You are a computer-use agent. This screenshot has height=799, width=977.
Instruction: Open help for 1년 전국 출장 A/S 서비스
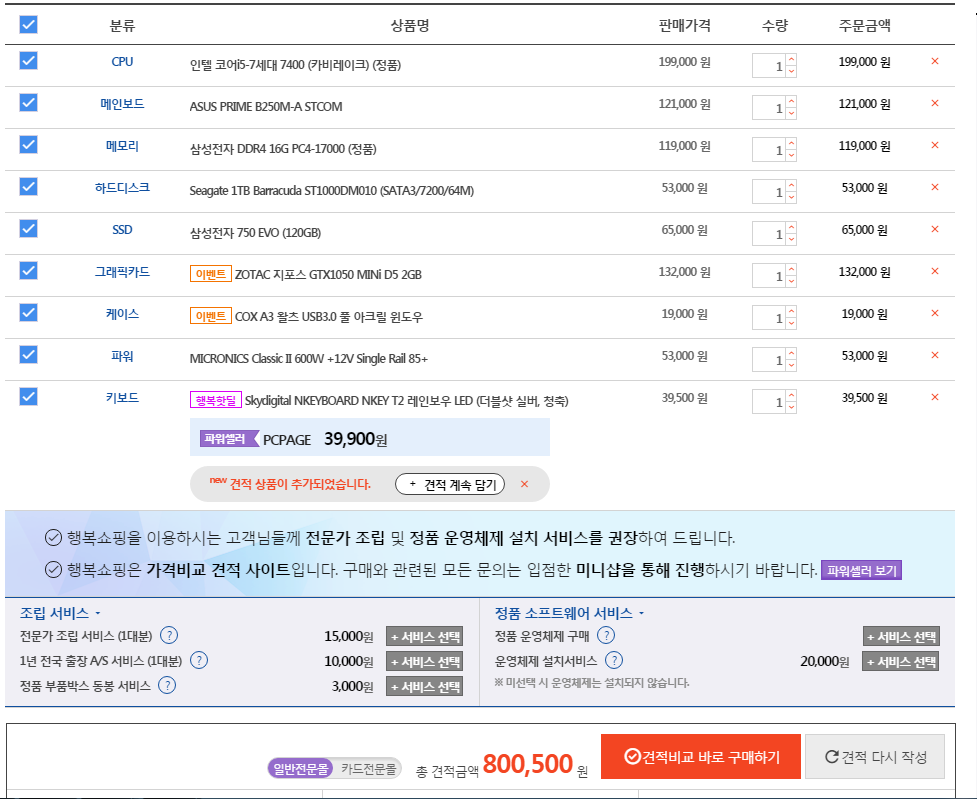[199, 660]
